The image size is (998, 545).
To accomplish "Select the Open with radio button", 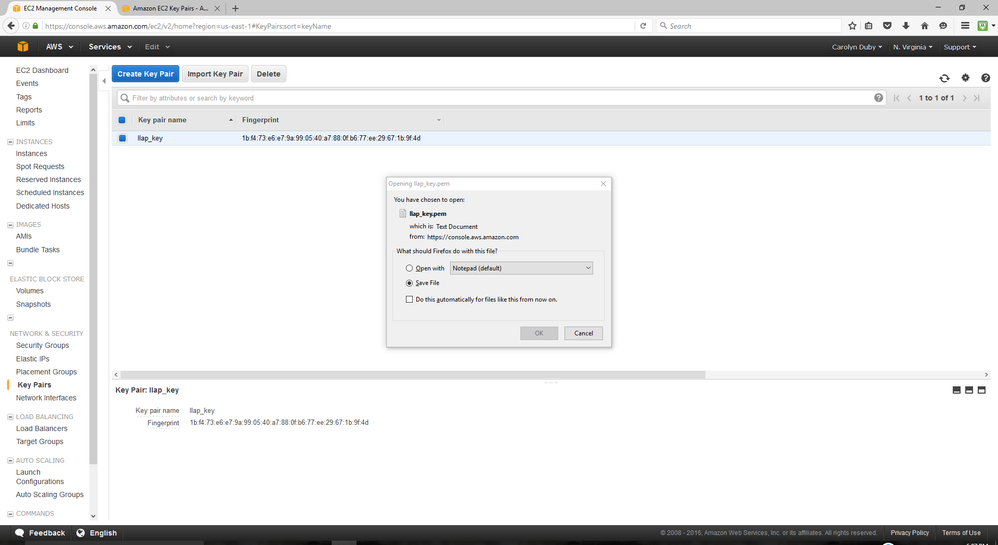I will click(x=409, y=268).
